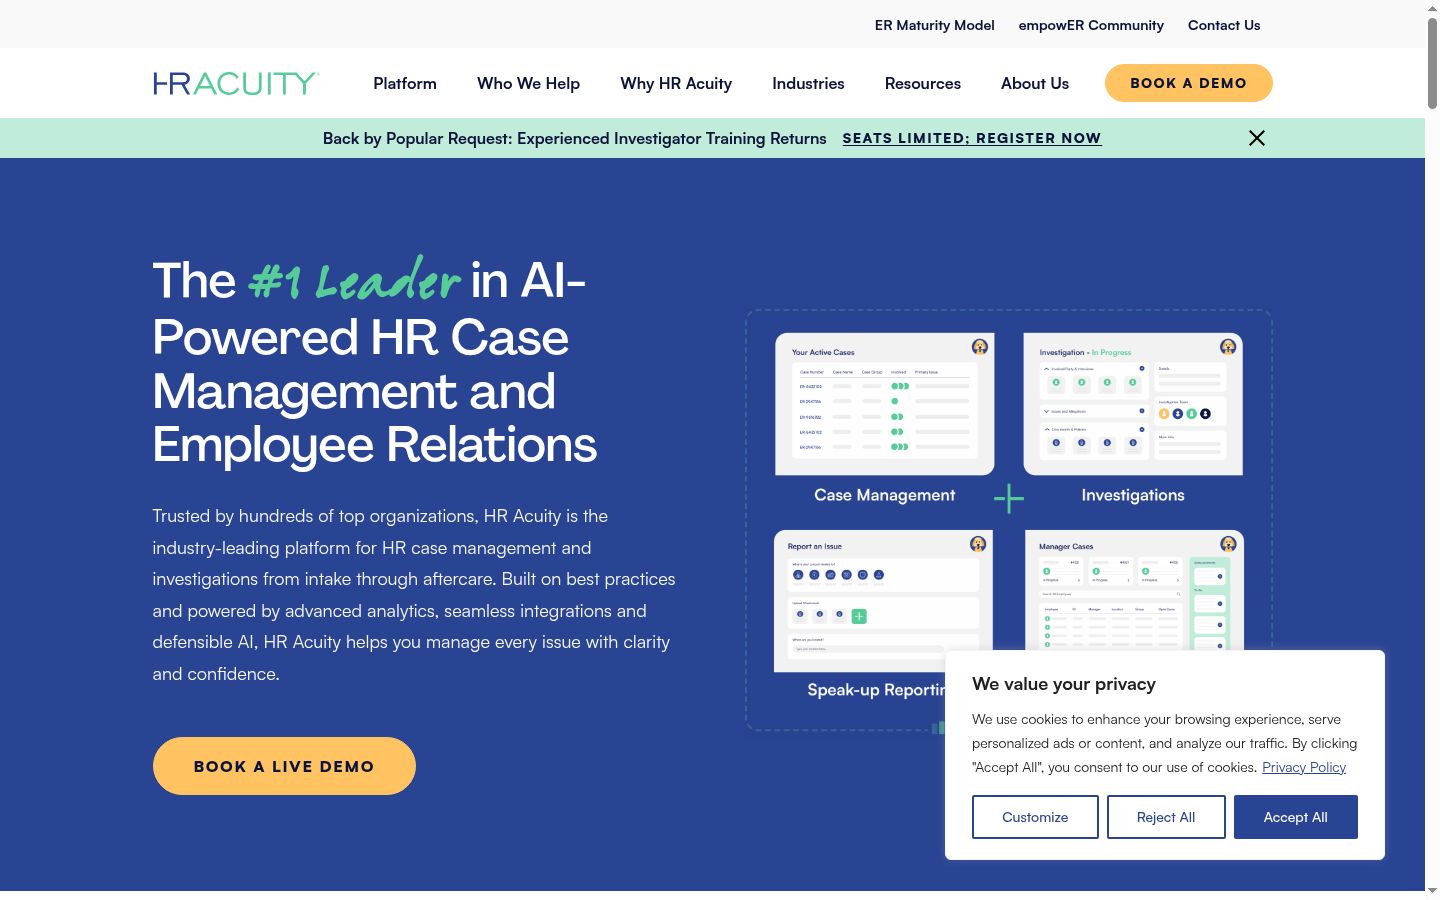Click the avatar icon on Manager Cases card
Screen dimensions: 1440x900
1228,544
